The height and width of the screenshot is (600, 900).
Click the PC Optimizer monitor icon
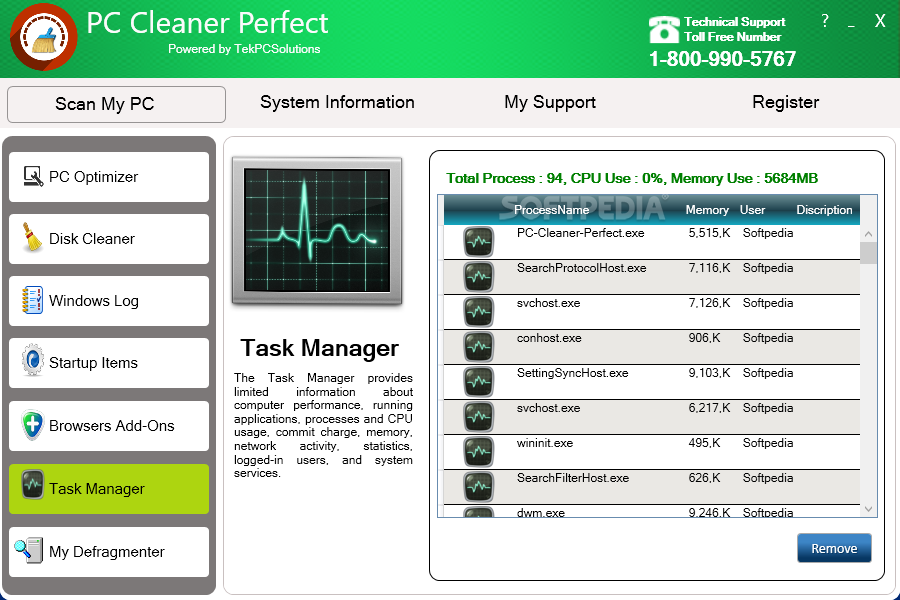pyautogui.click(x=33, y=176)
